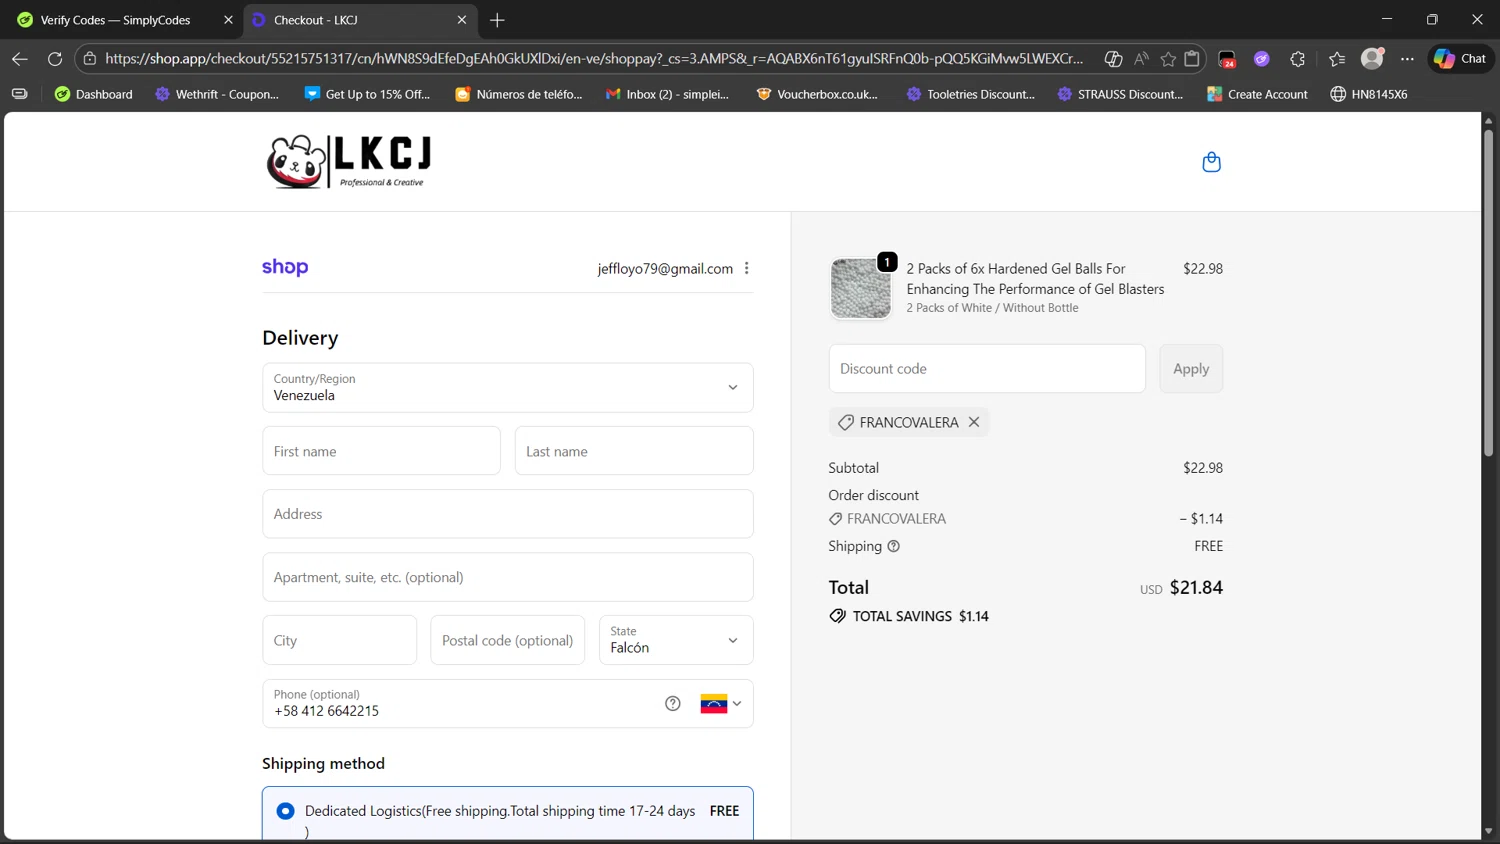Click the Postal code field

(x=508, y=640)
